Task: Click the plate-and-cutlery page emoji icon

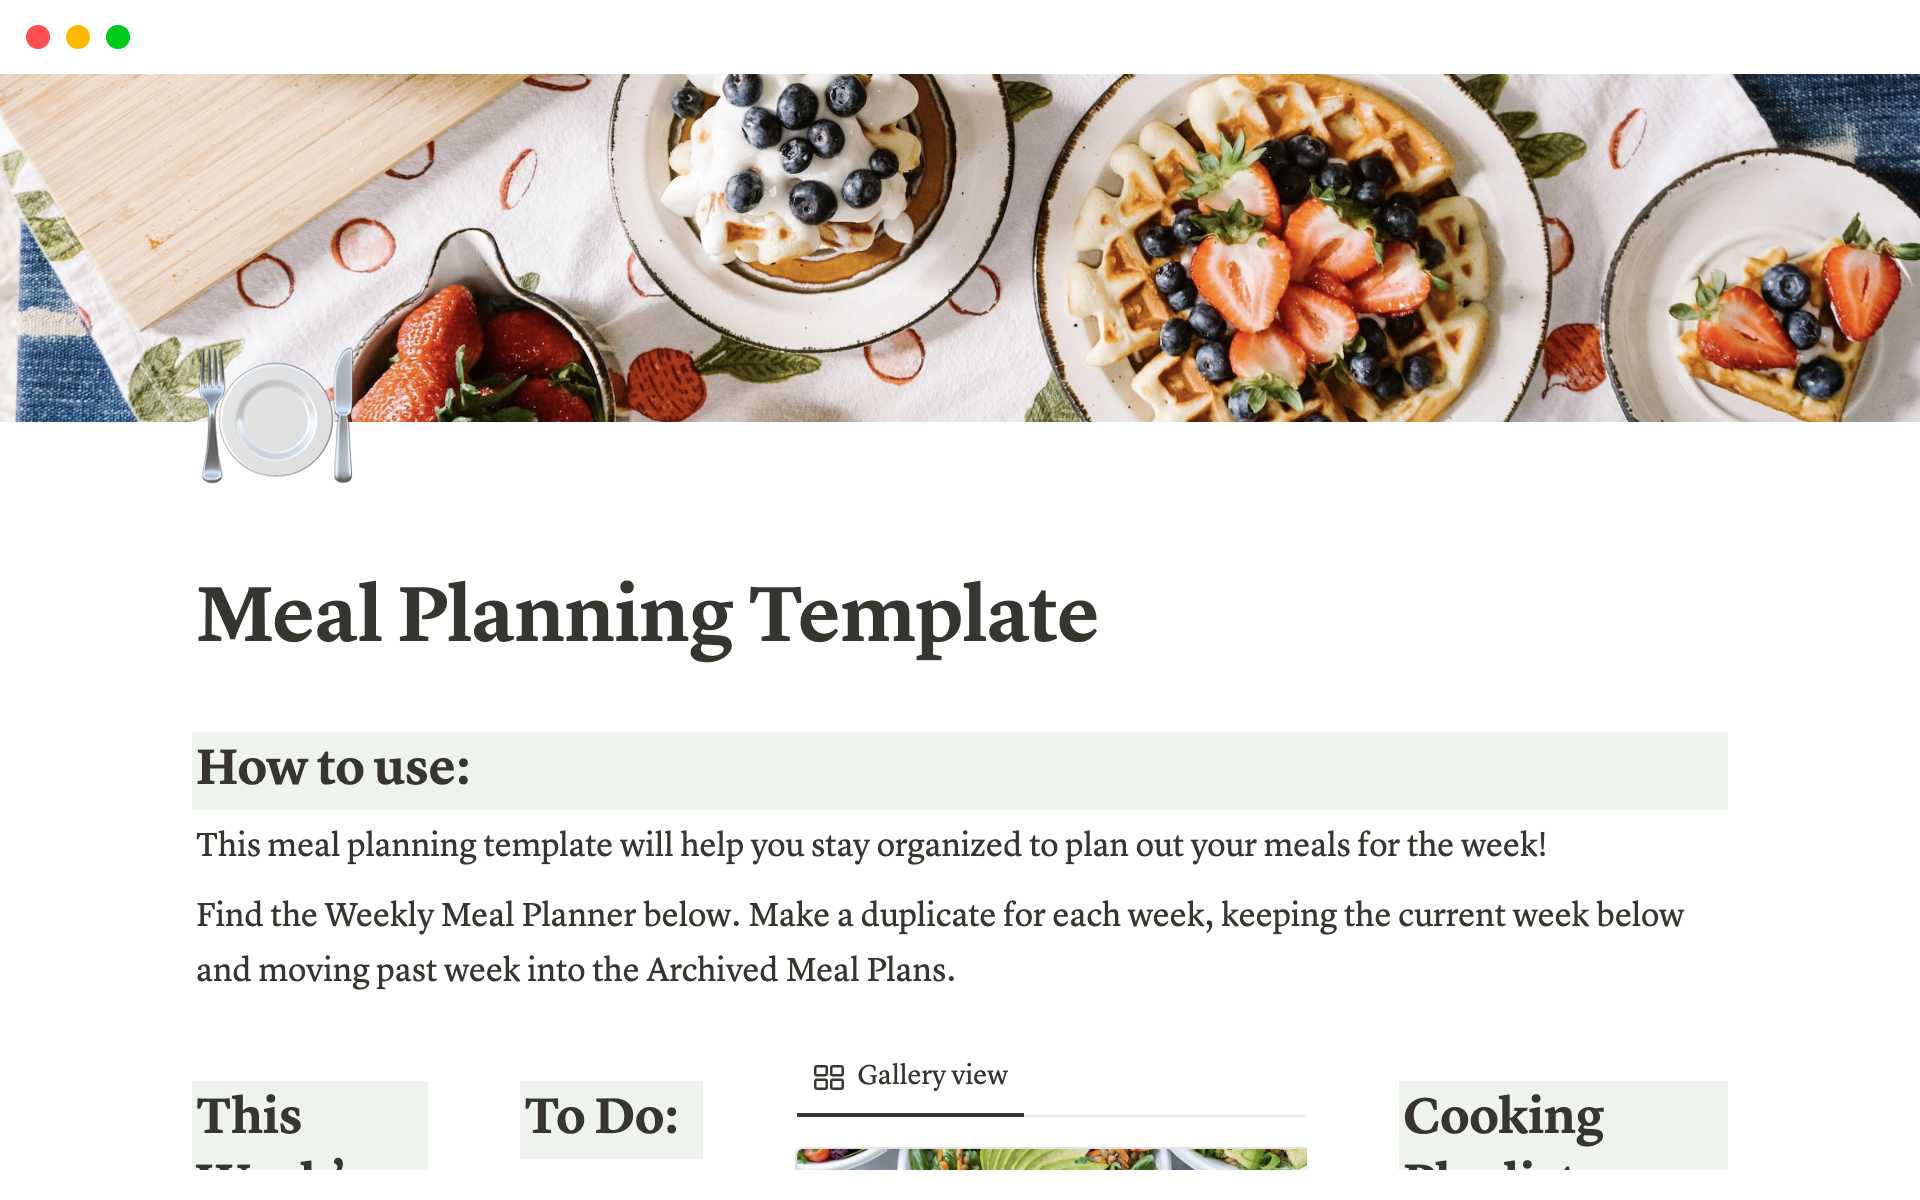Action: pos(277,420)
